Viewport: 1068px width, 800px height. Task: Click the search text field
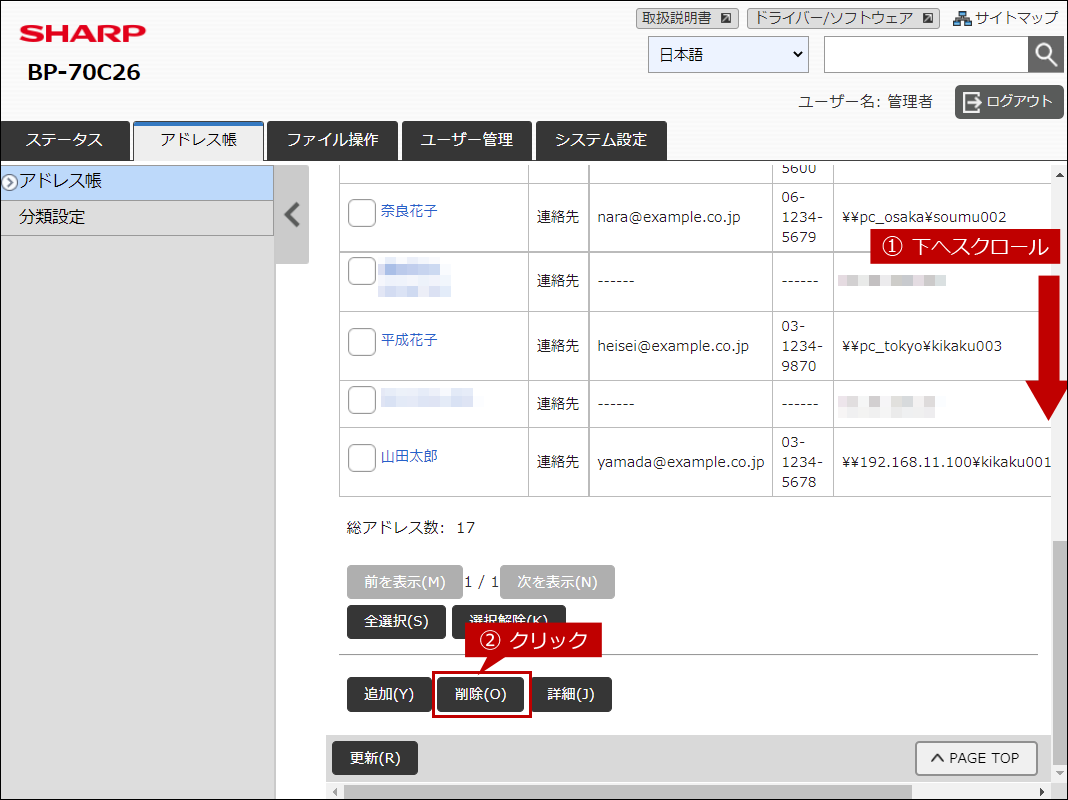(925, 55)
